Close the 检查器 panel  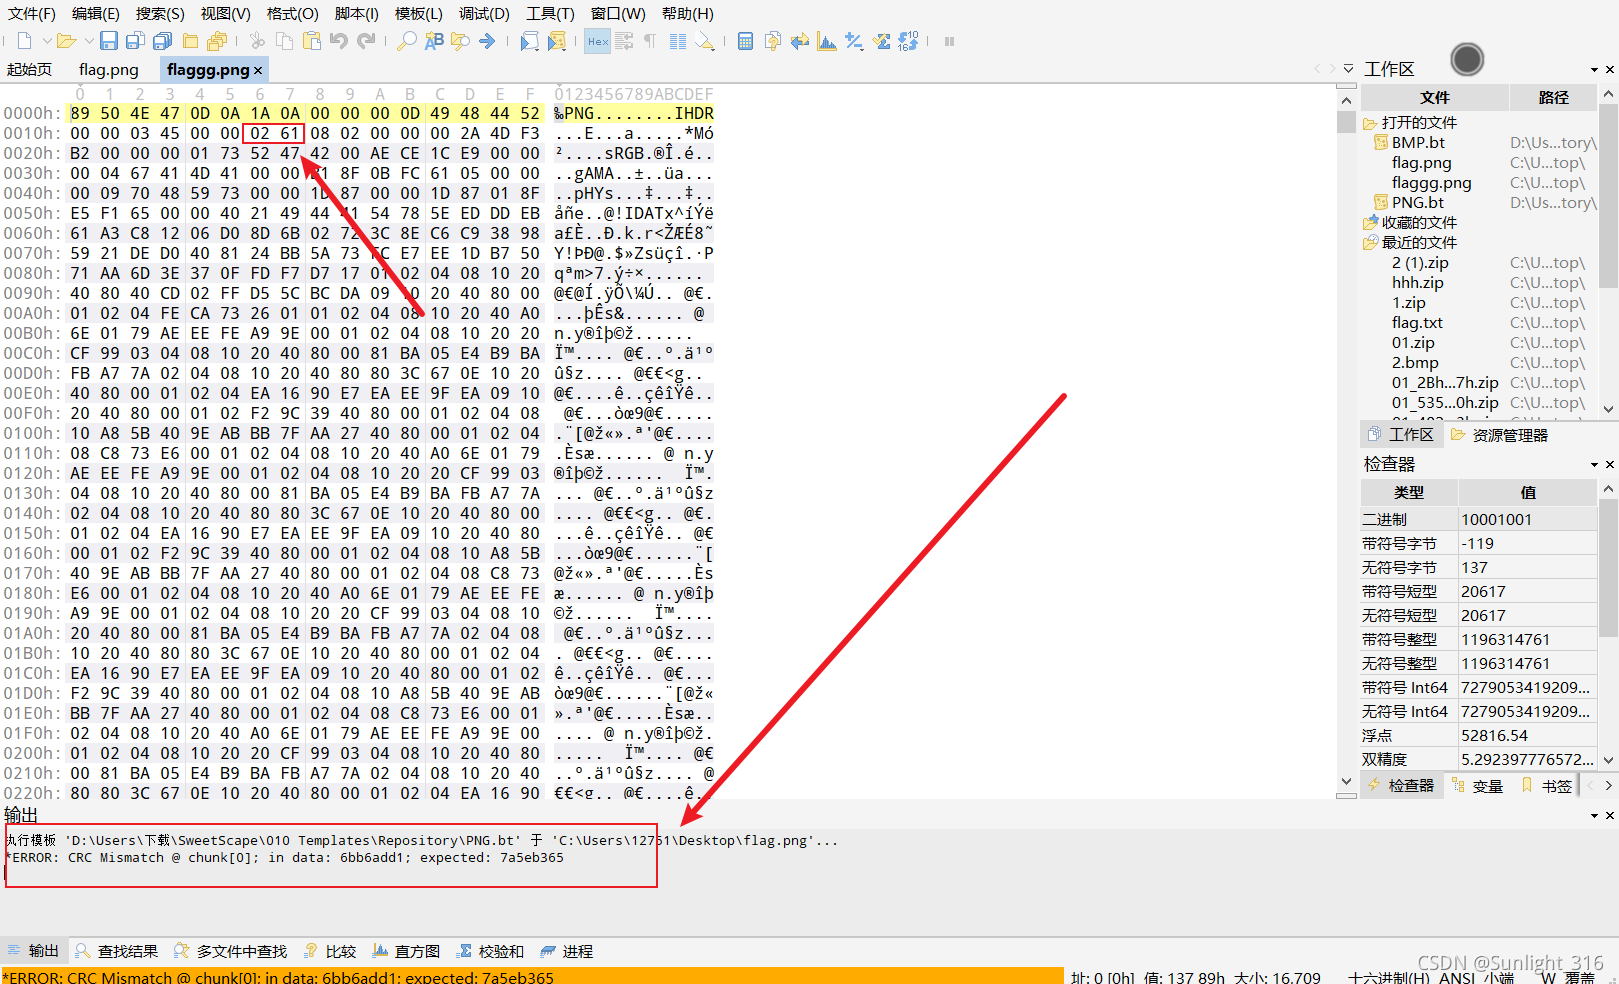point(1609,465)
